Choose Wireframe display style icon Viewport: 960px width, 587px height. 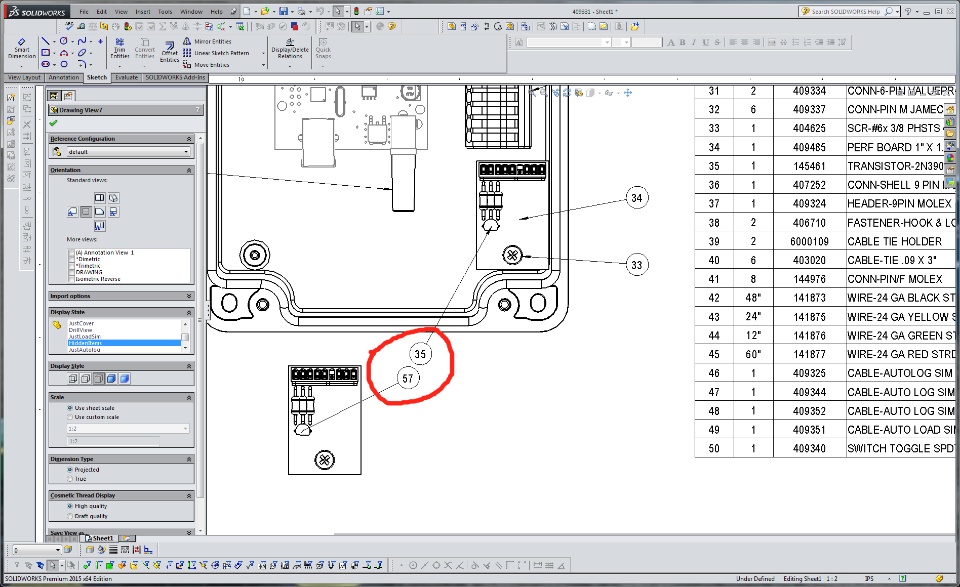coord(73,379)
